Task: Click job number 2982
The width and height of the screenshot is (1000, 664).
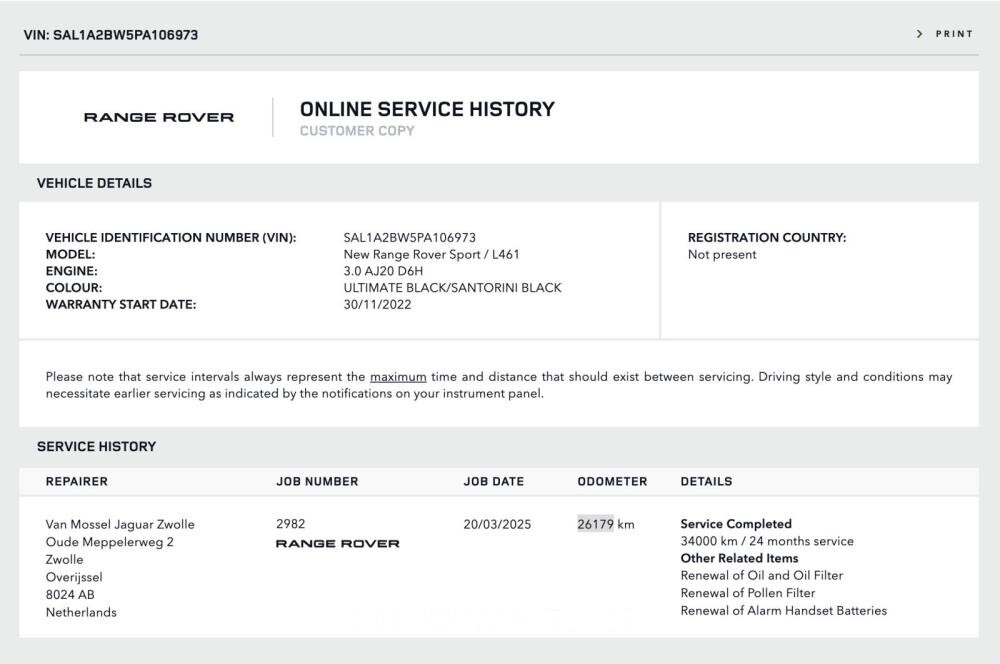Action: [x=290, y=524]
